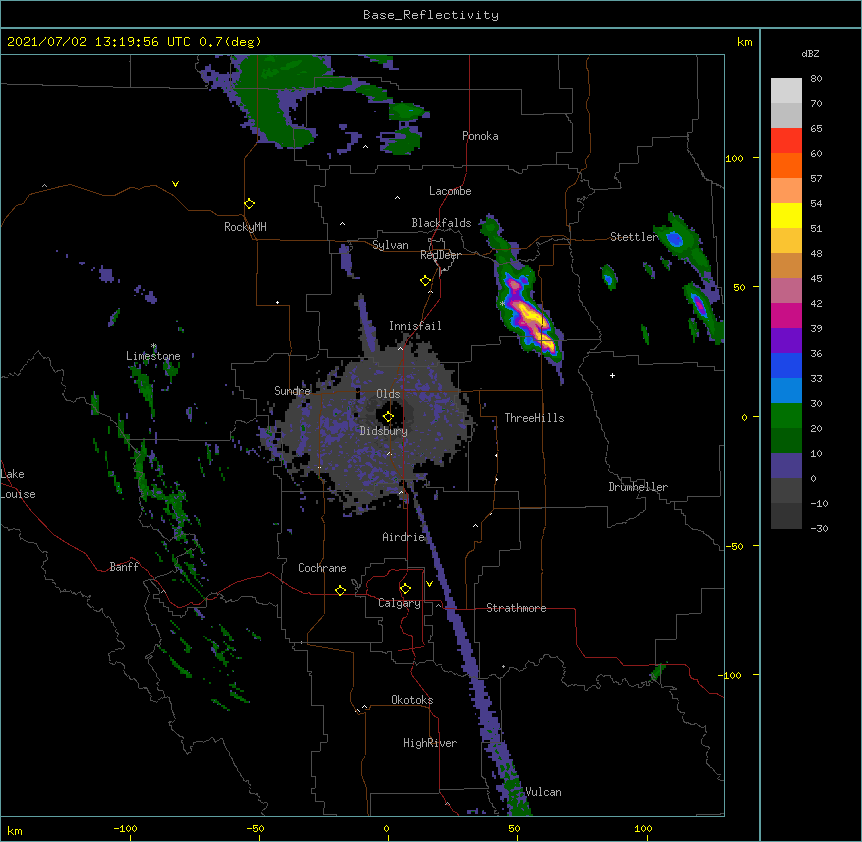Click the Base_Reflectivity title
This screenshot has width=862, height=842.
pyautogui.click(x=431, y=15)
